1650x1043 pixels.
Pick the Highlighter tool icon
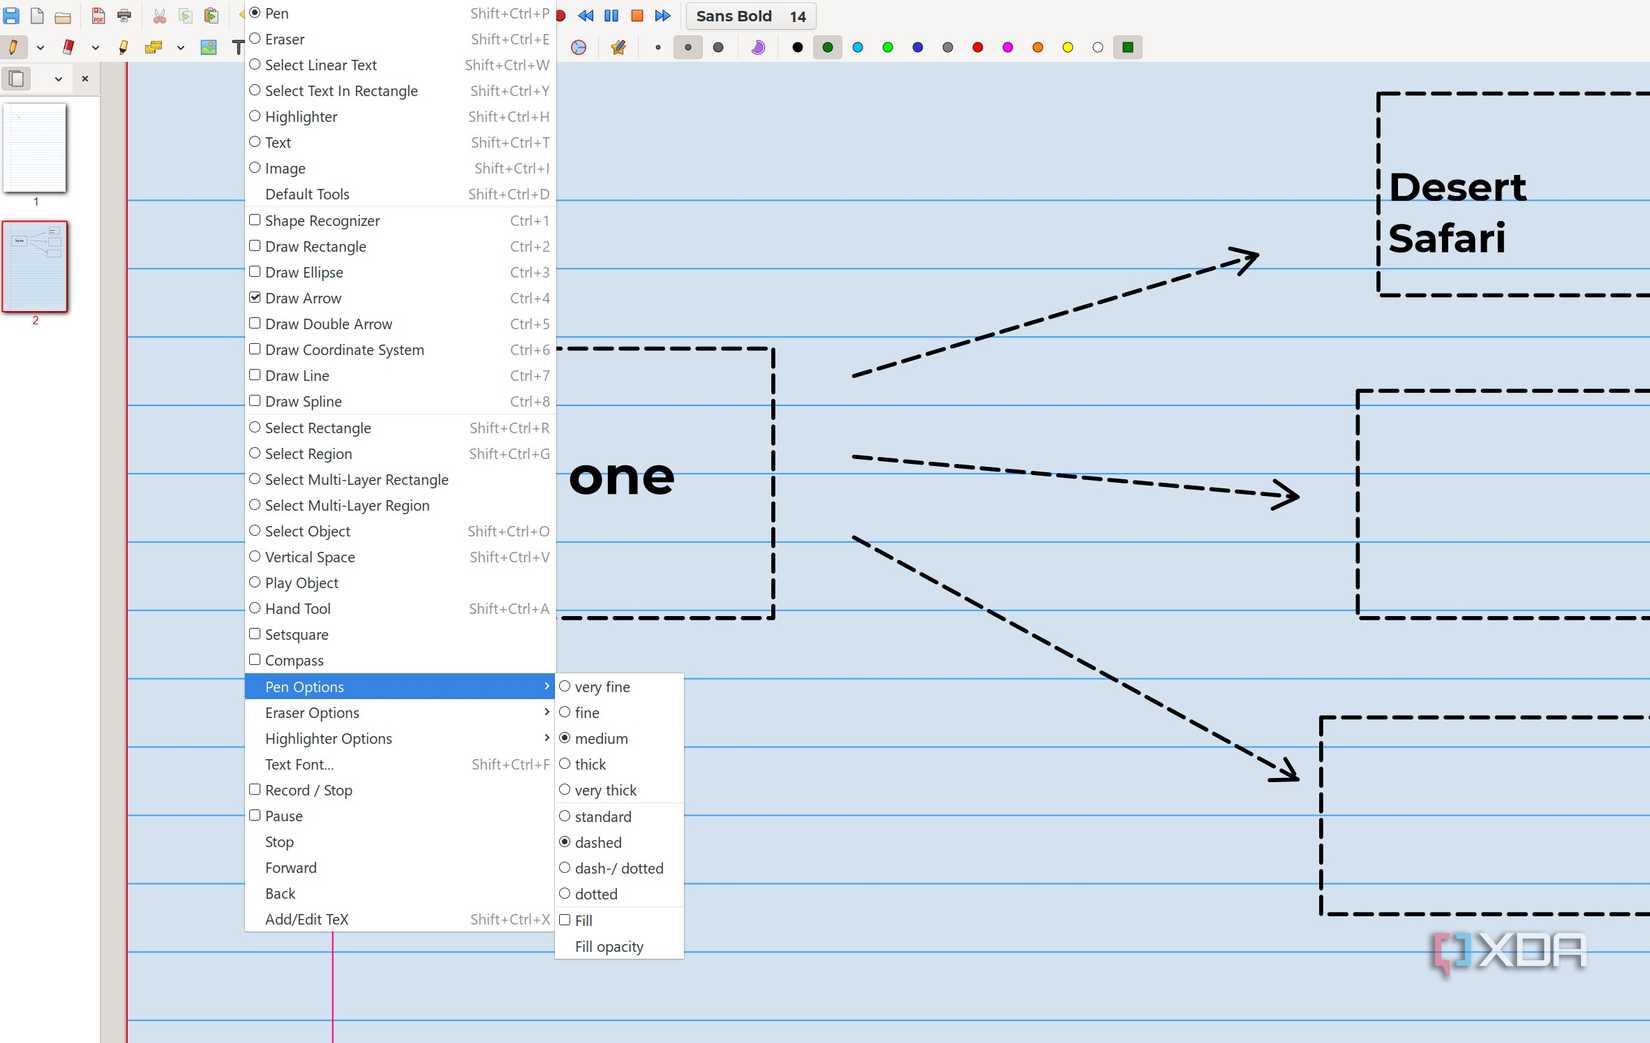(122, 47)
